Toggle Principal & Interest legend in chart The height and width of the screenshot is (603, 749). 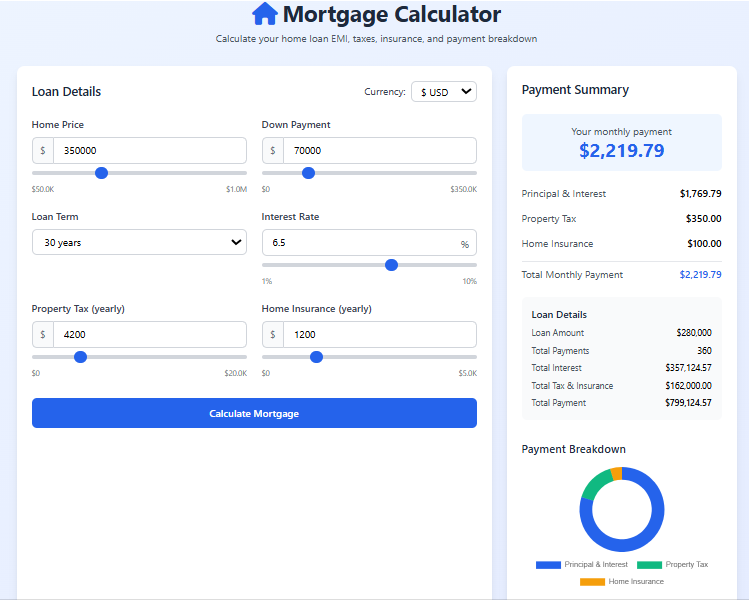point(582,565)
